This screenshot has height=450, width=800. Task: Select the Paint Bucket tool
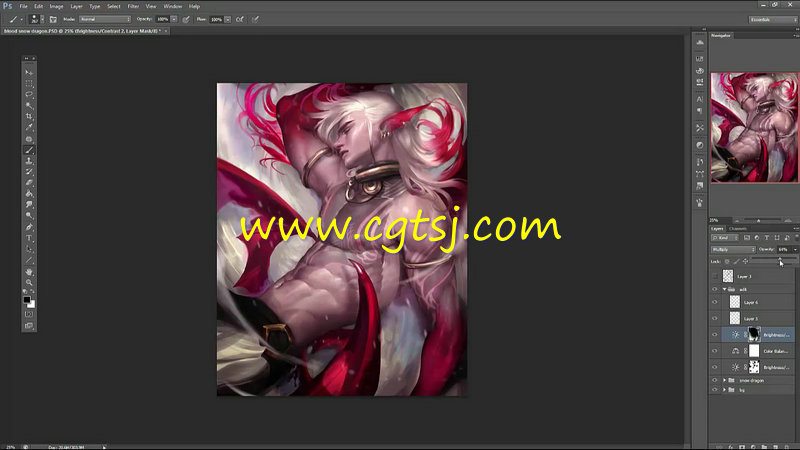[x=29, y=194]
